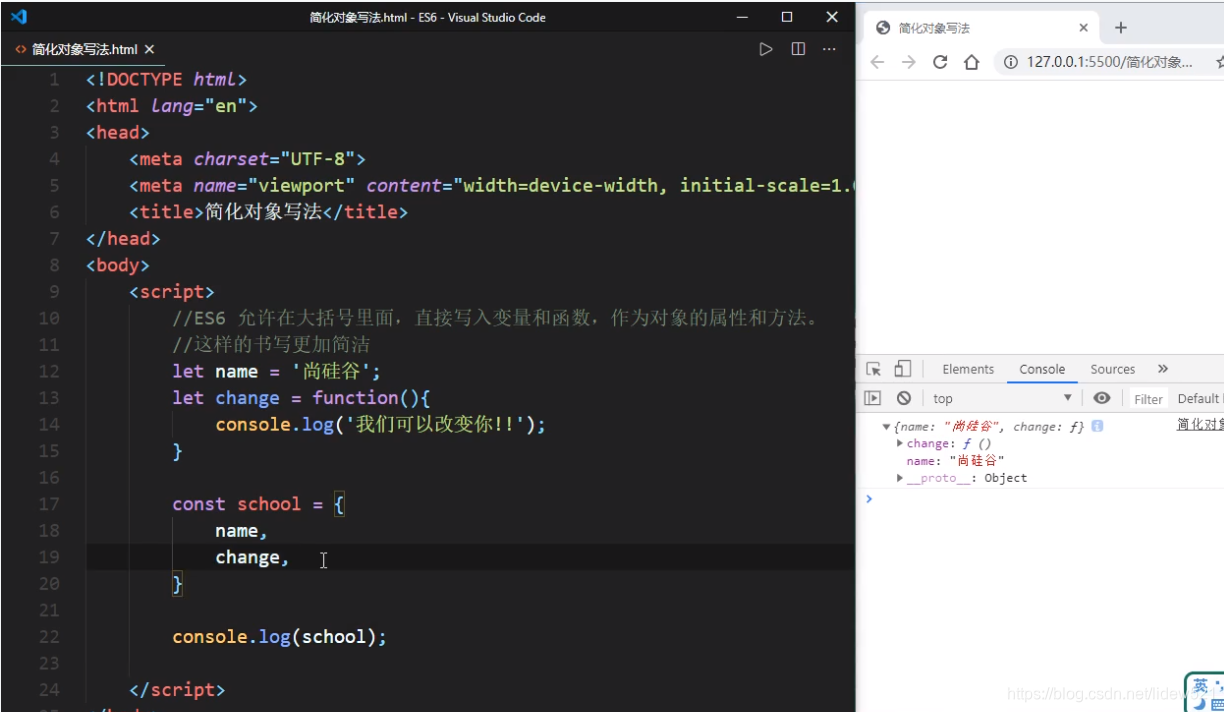Image resolution: width=1224 pixels, height=712 pixels.
Task: Show more DevTools tabs with the double chevron
Action: pos(1163,369)
